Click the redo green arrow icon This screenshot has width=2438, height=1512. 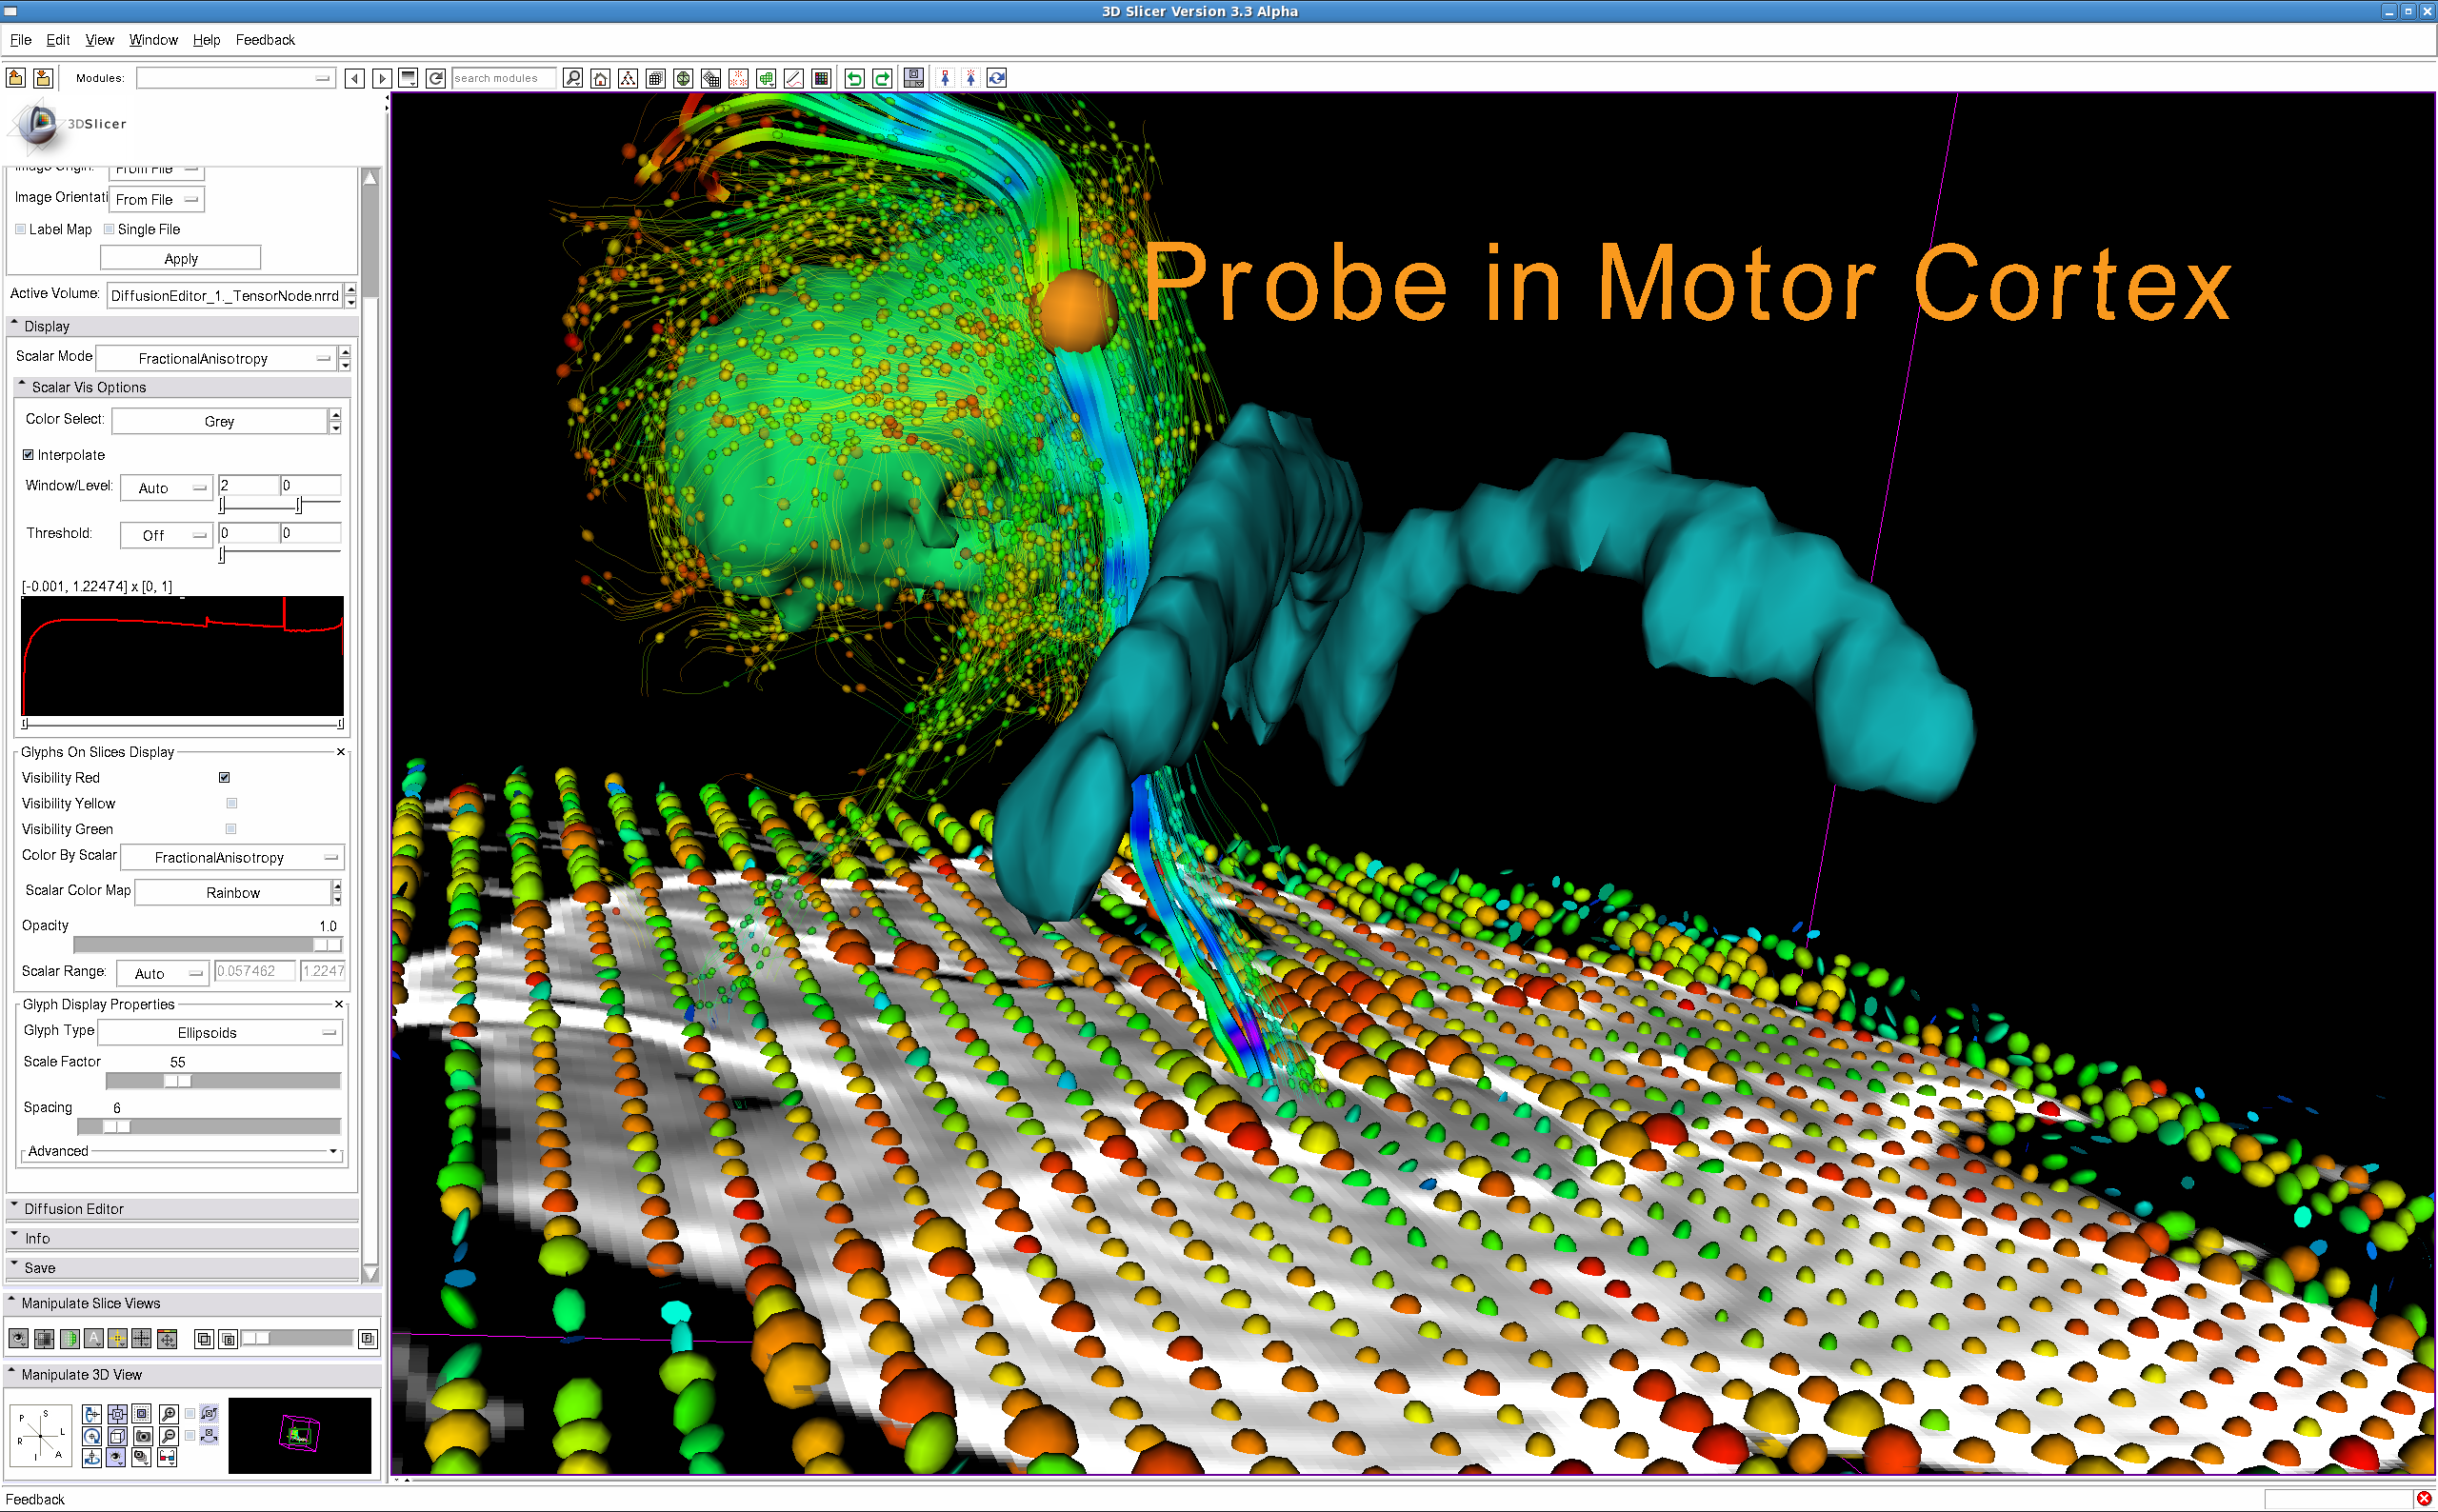click(882, 78)
